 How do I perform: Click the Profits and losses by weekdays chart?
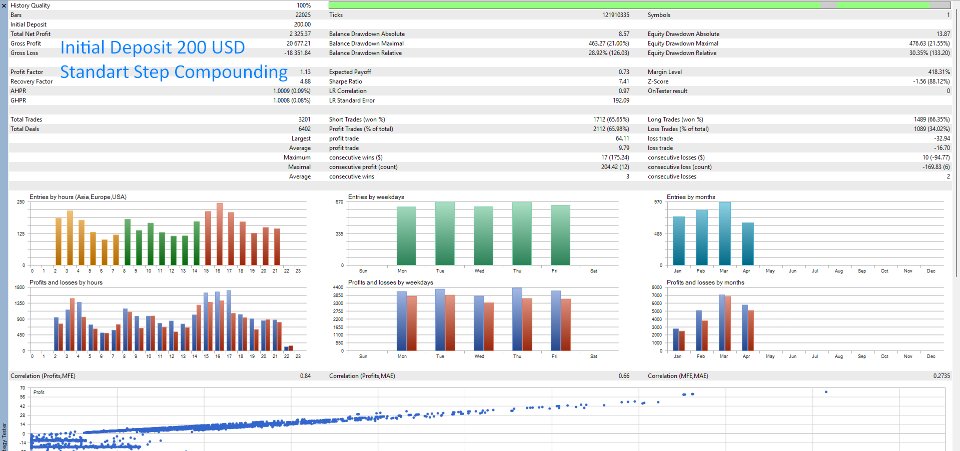pos(481,319)
